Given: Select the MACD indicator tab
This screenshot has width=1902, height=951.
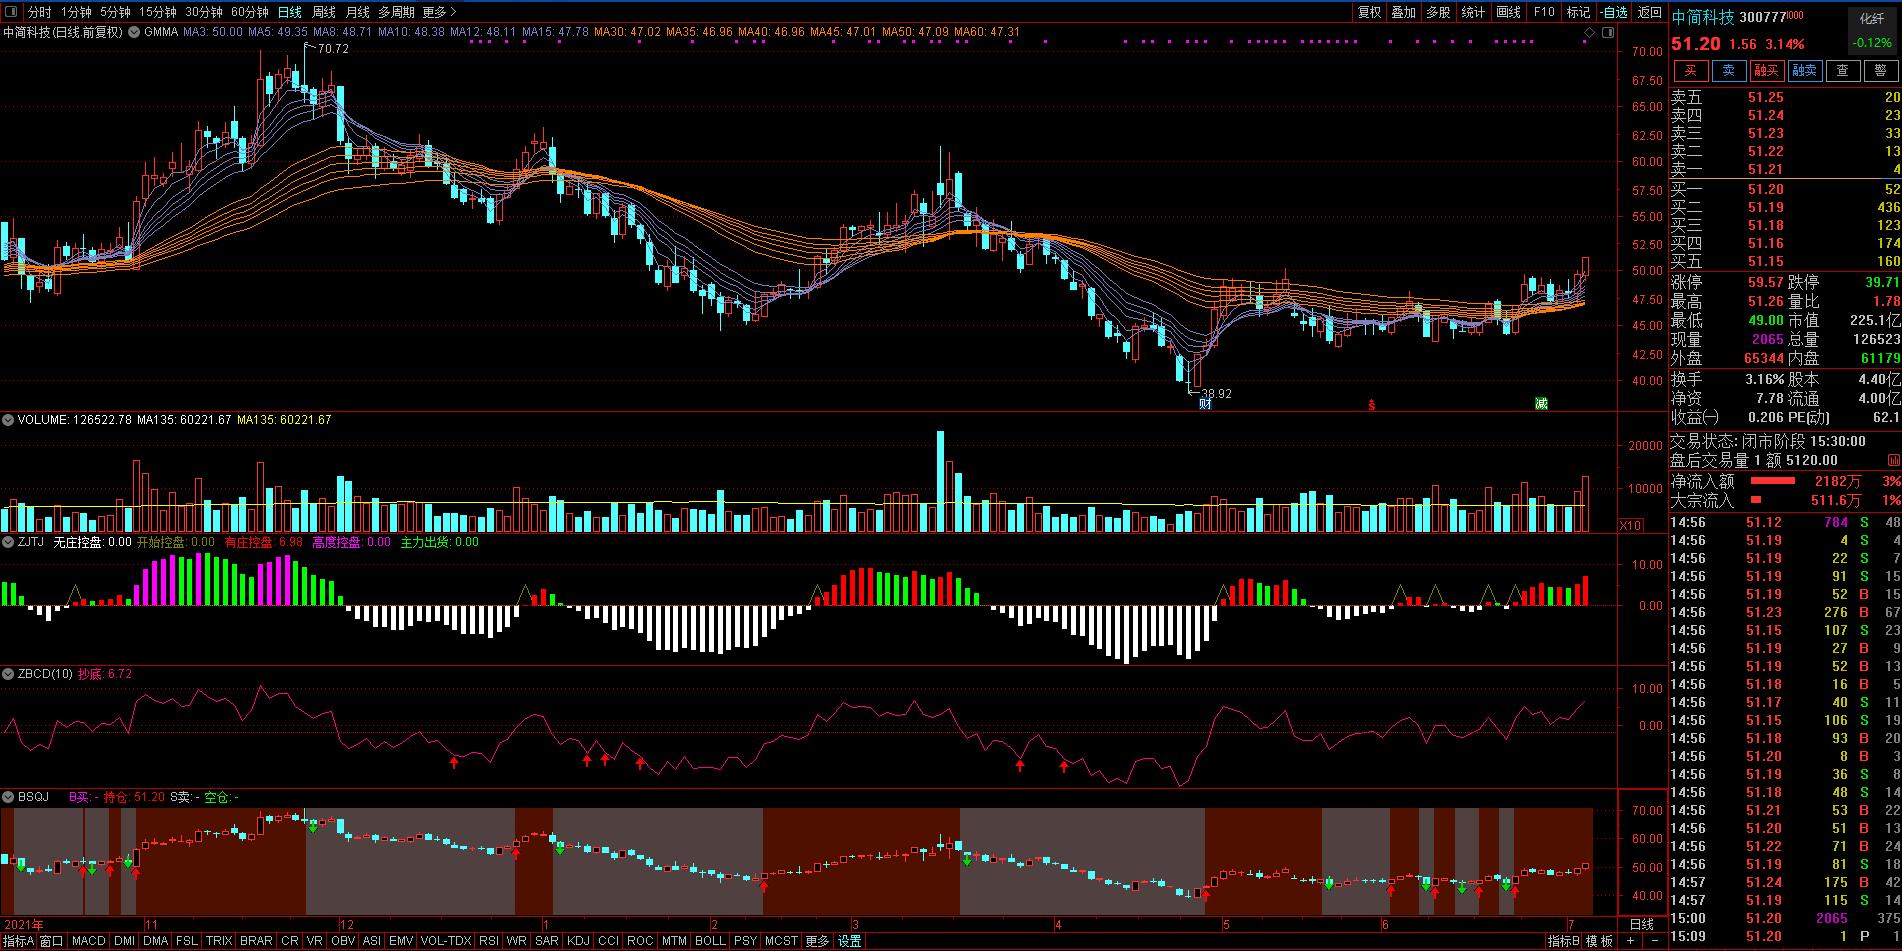Looking at the screenshot, I should (89, 941).
